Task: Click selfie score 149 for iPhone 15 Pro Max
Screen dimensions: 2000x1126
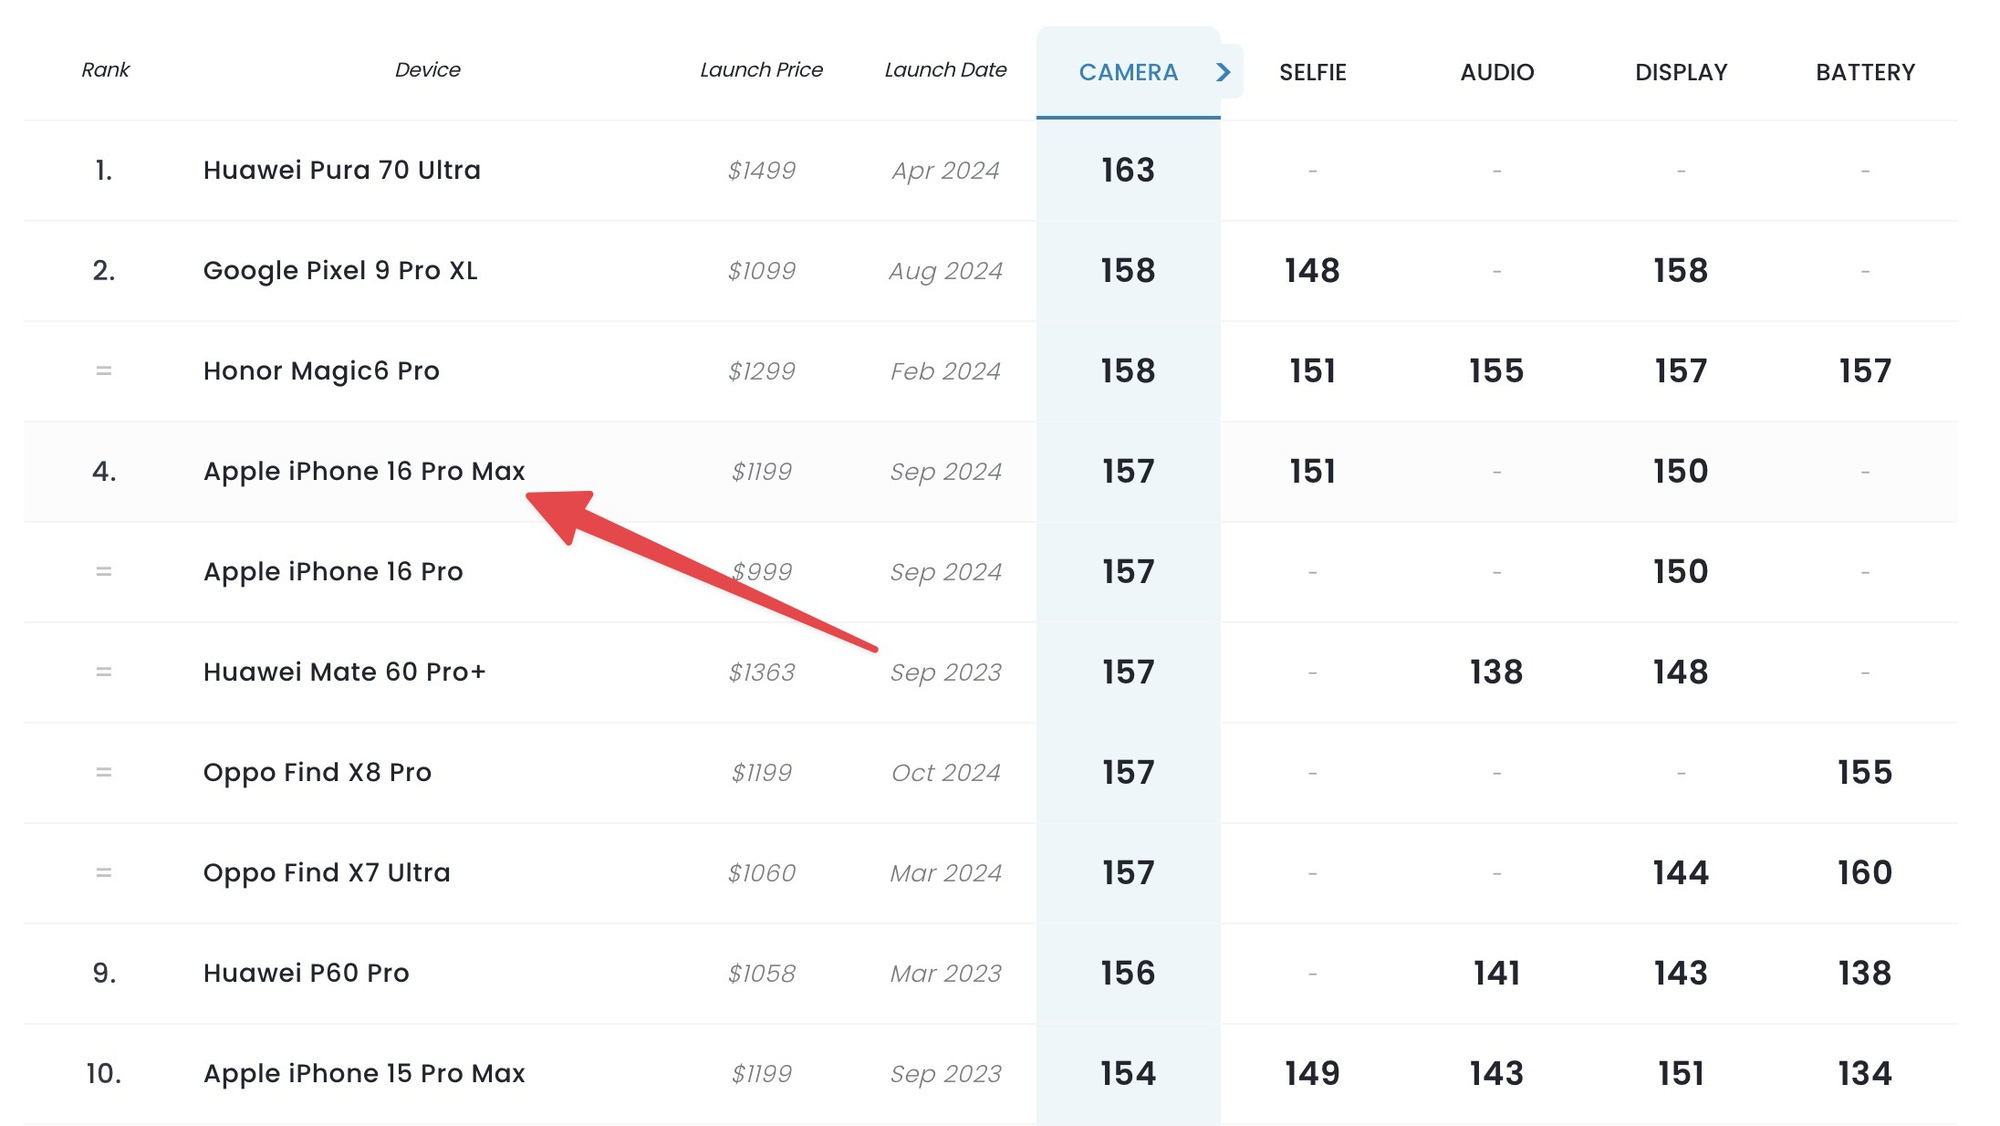Action: tap(1312, 1073)
